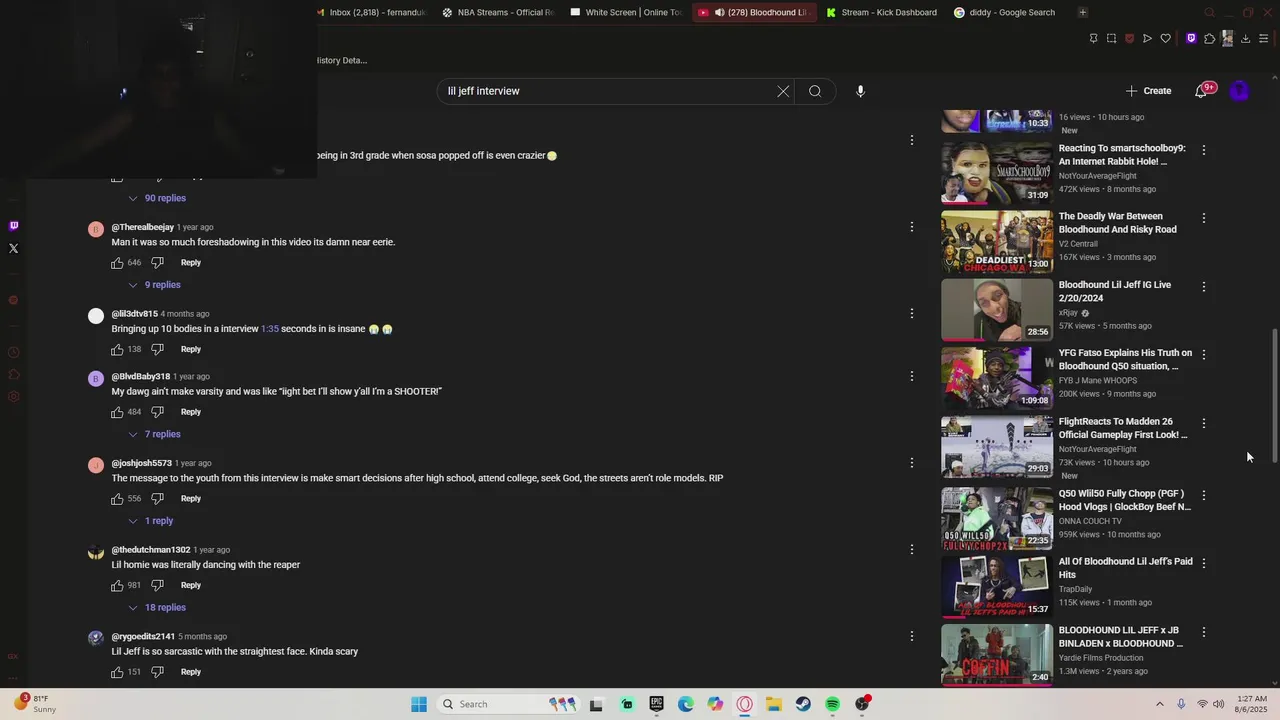Open options for Bloodhound Lil Jeff IG Live

1203,287
